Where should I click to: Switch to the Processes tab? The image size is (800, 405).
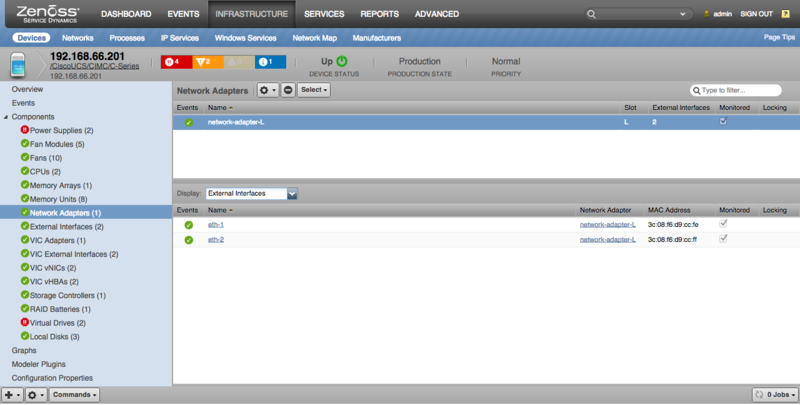point(127,38)
